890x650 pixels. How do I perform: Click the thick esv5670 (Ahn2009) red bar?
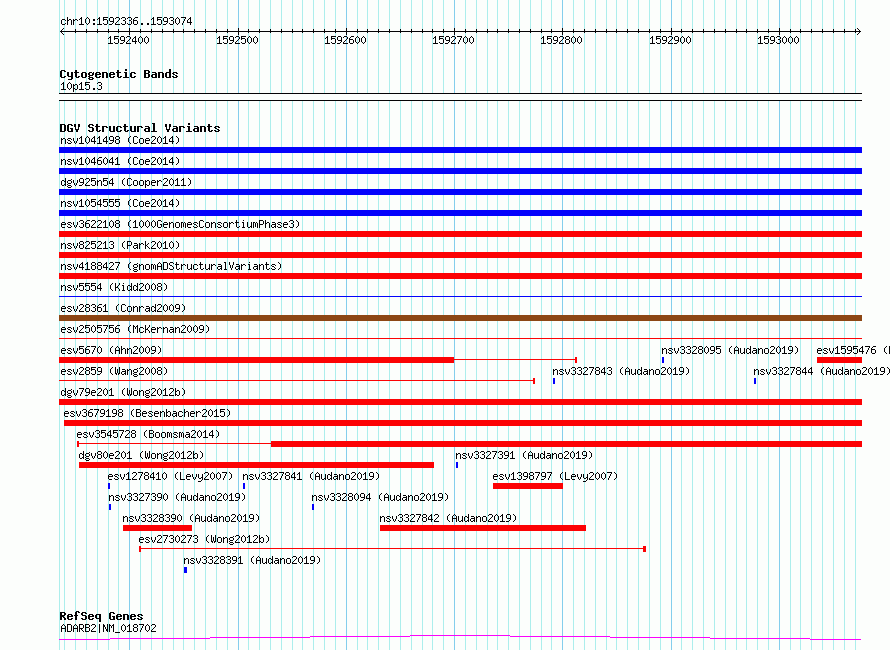pos(257,360)
